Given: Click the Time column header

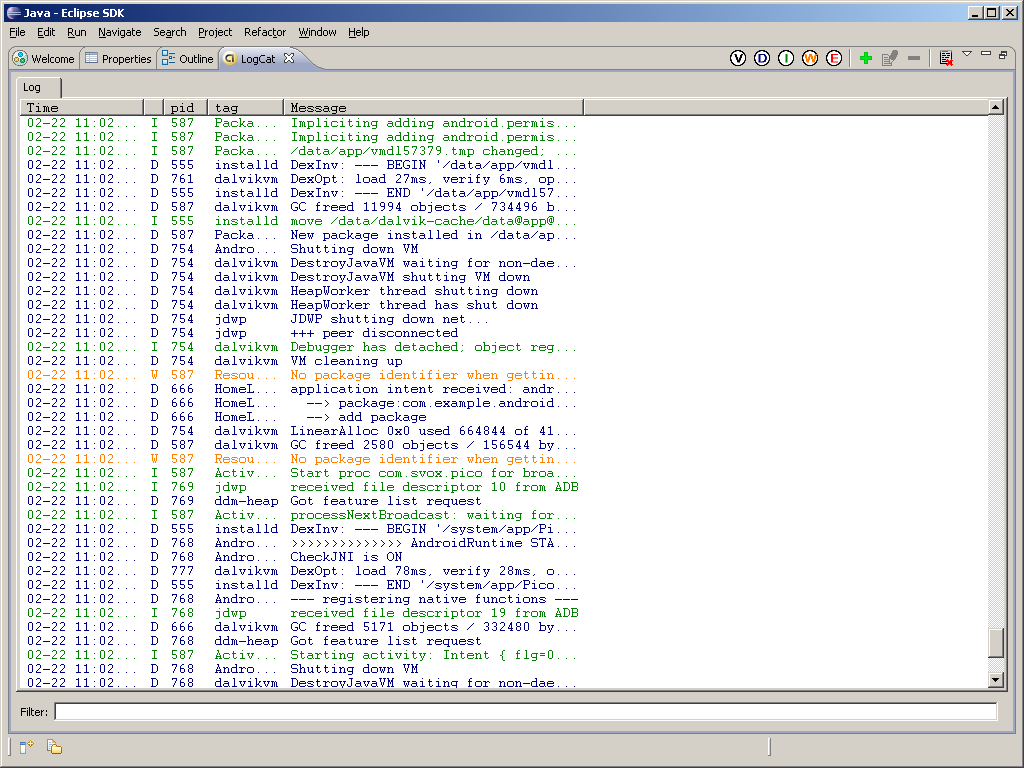Looking at the screenshot, I should [x=82, y=107].
